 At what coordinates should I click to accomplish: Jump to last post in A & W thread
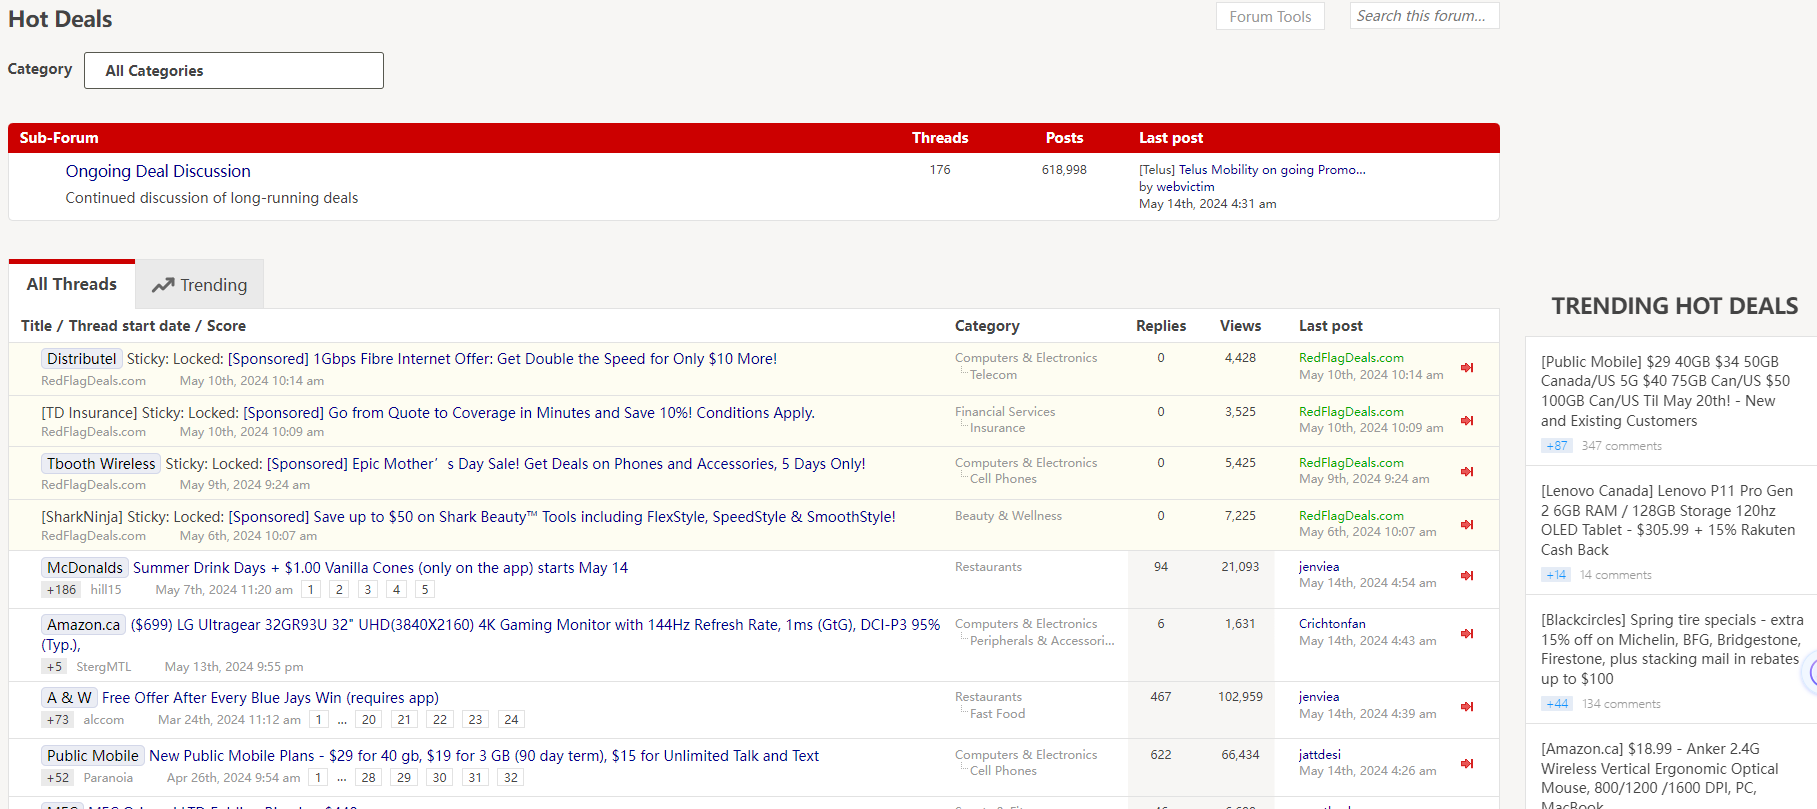pyautogui.click(x=1467, y=707)
